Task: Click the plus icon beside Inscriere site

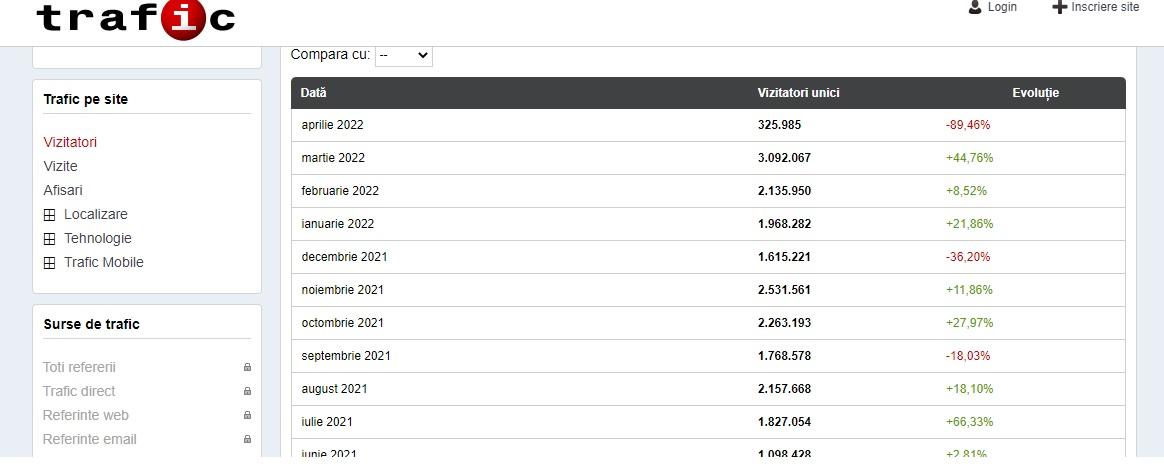Action: (1059, 7)
